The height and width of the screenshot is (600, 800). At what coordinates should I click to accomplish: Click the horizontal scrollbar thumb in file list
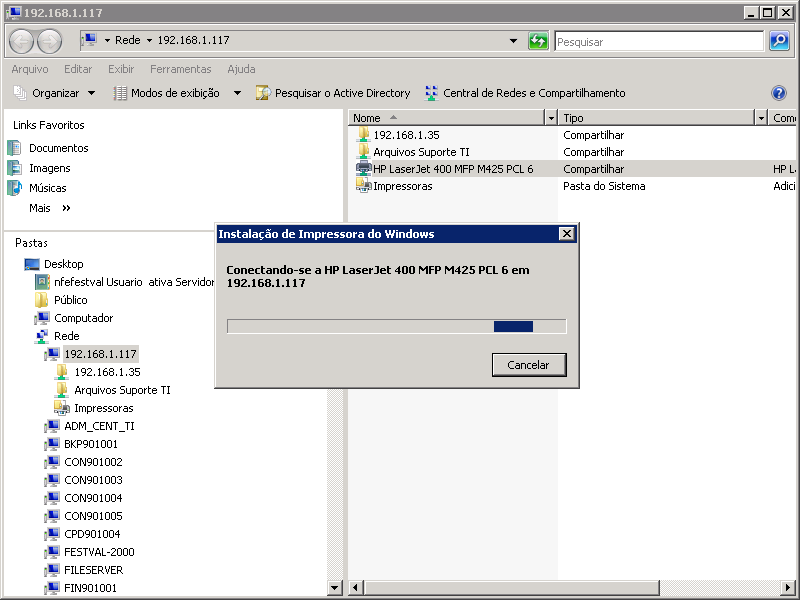(512, 588)
